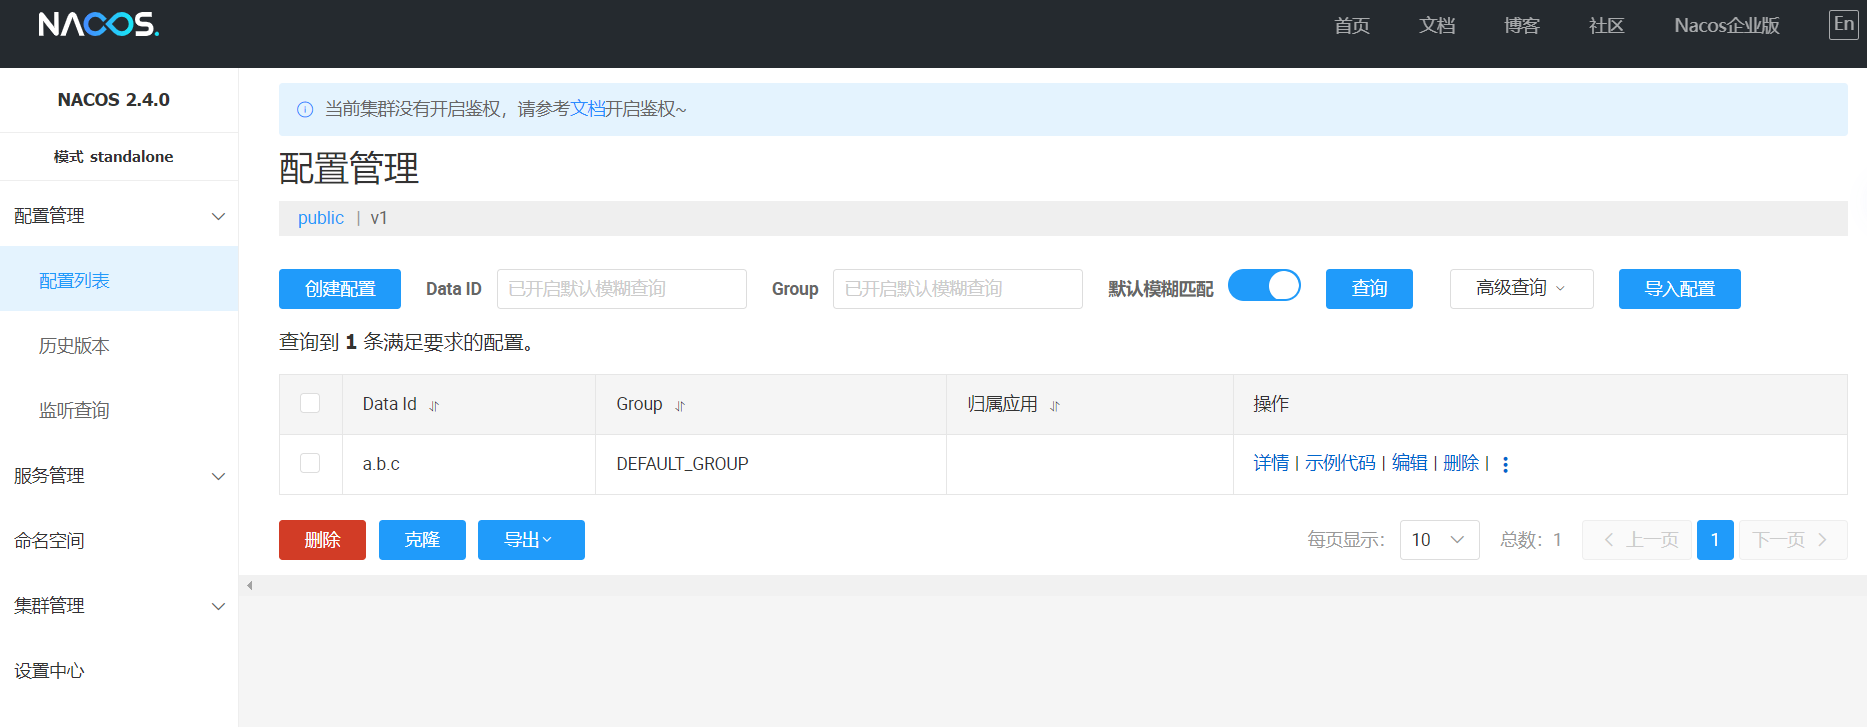The height and width of the screenshot is (727, 1867).
Task: Select v1 namespace tab
Action: click(379, 218)
